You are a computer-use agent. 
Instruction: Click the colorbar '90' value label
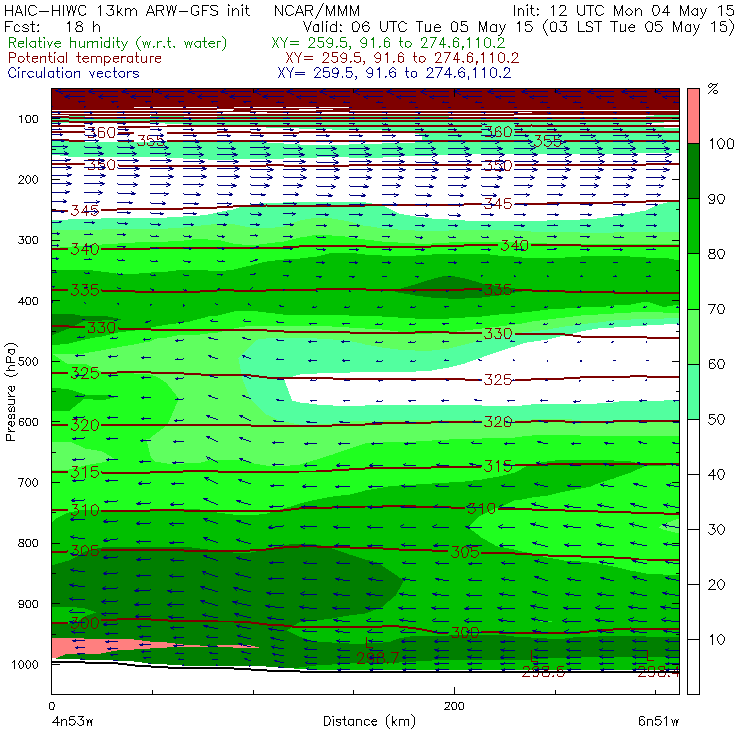716,199
